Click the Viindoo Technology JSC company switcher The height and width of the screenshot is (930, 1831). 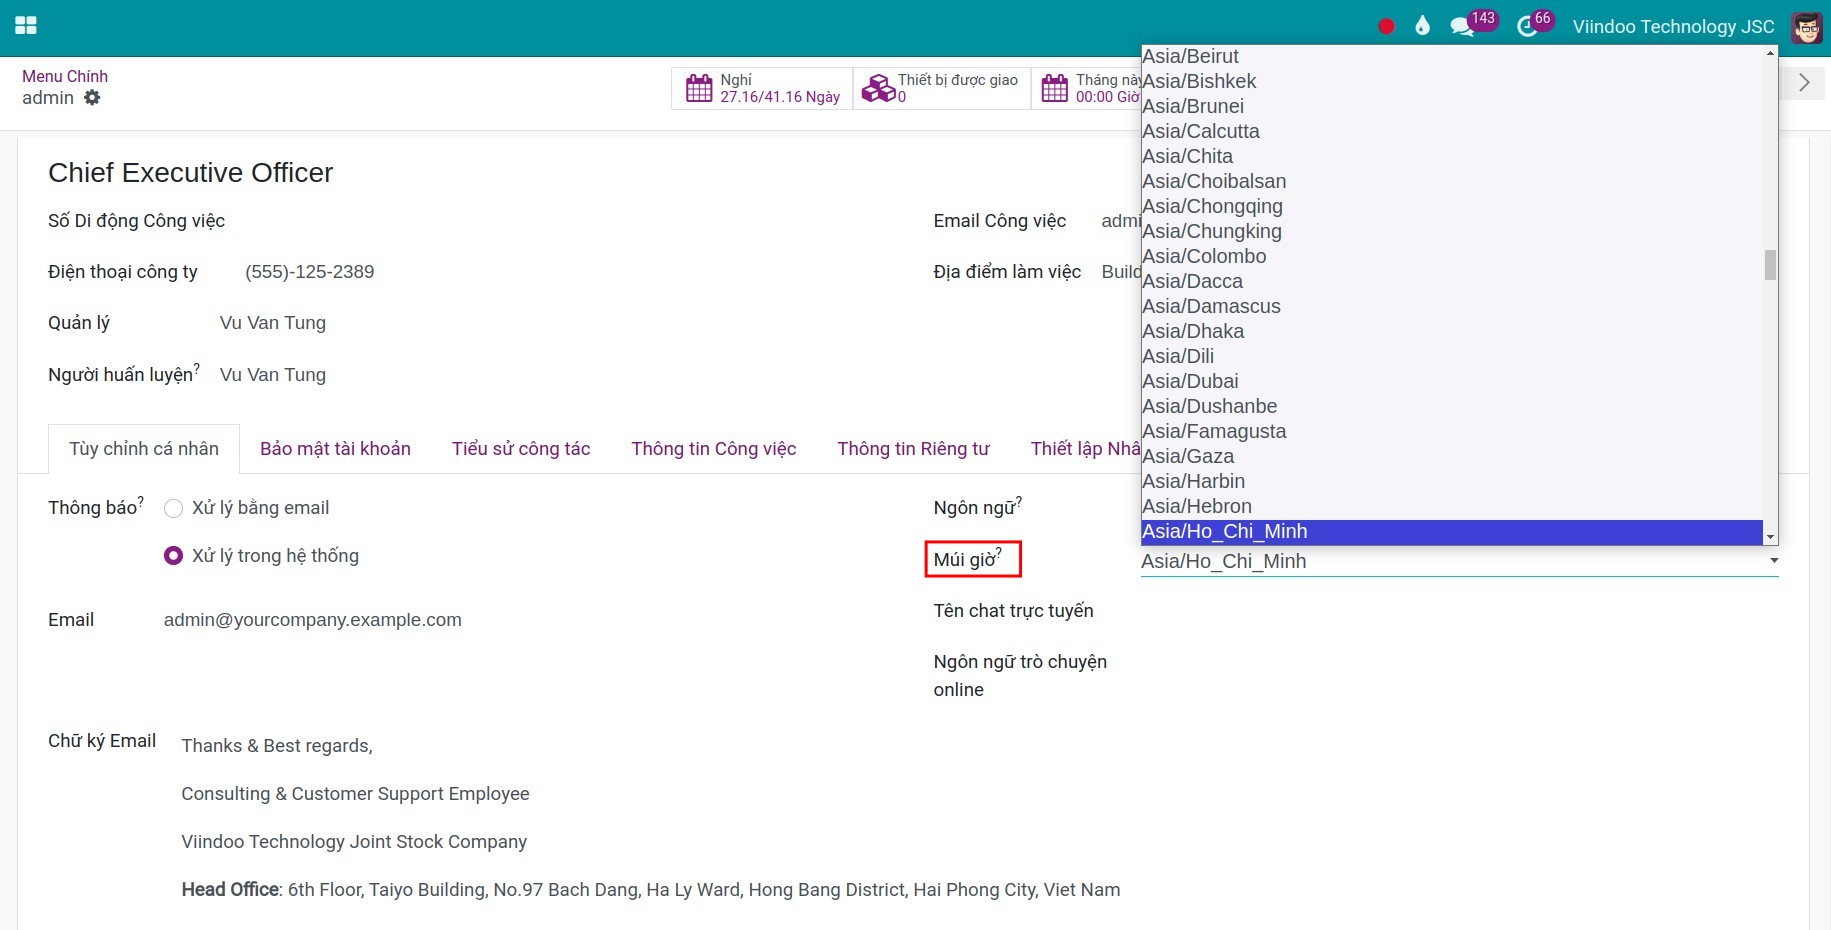coord(1673,27)
